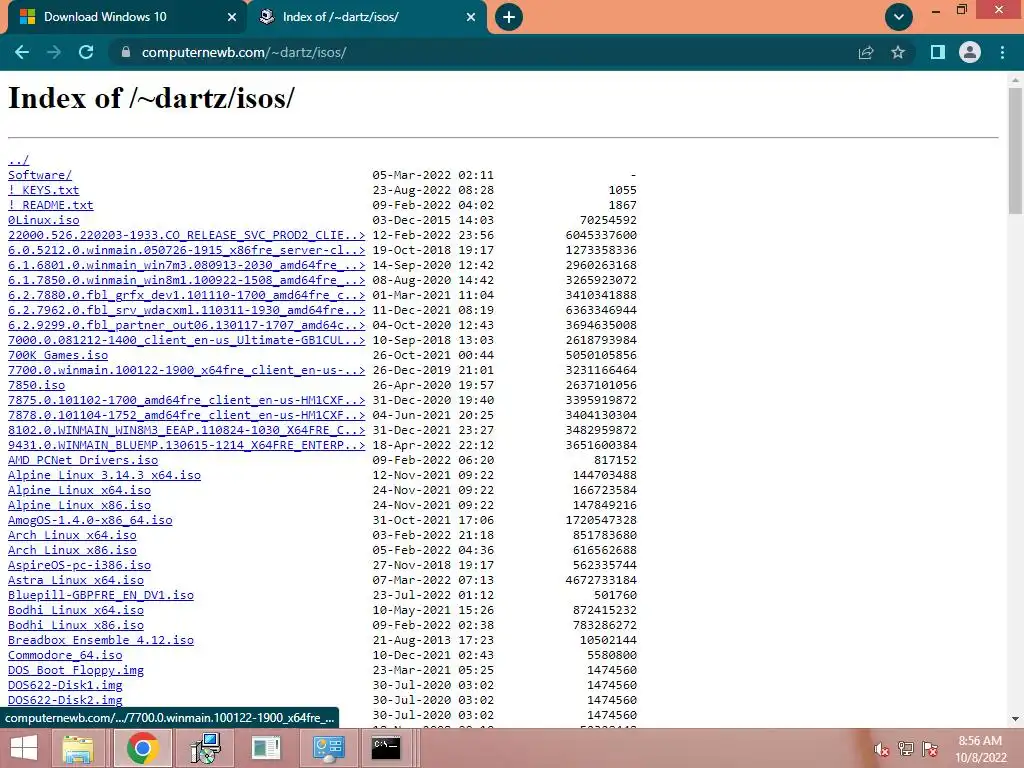This screenshot has width=1024, height=768.
Task: Download Alpine_Linux_3.14.3_x64.iso
Action: (x=104, y=475)
